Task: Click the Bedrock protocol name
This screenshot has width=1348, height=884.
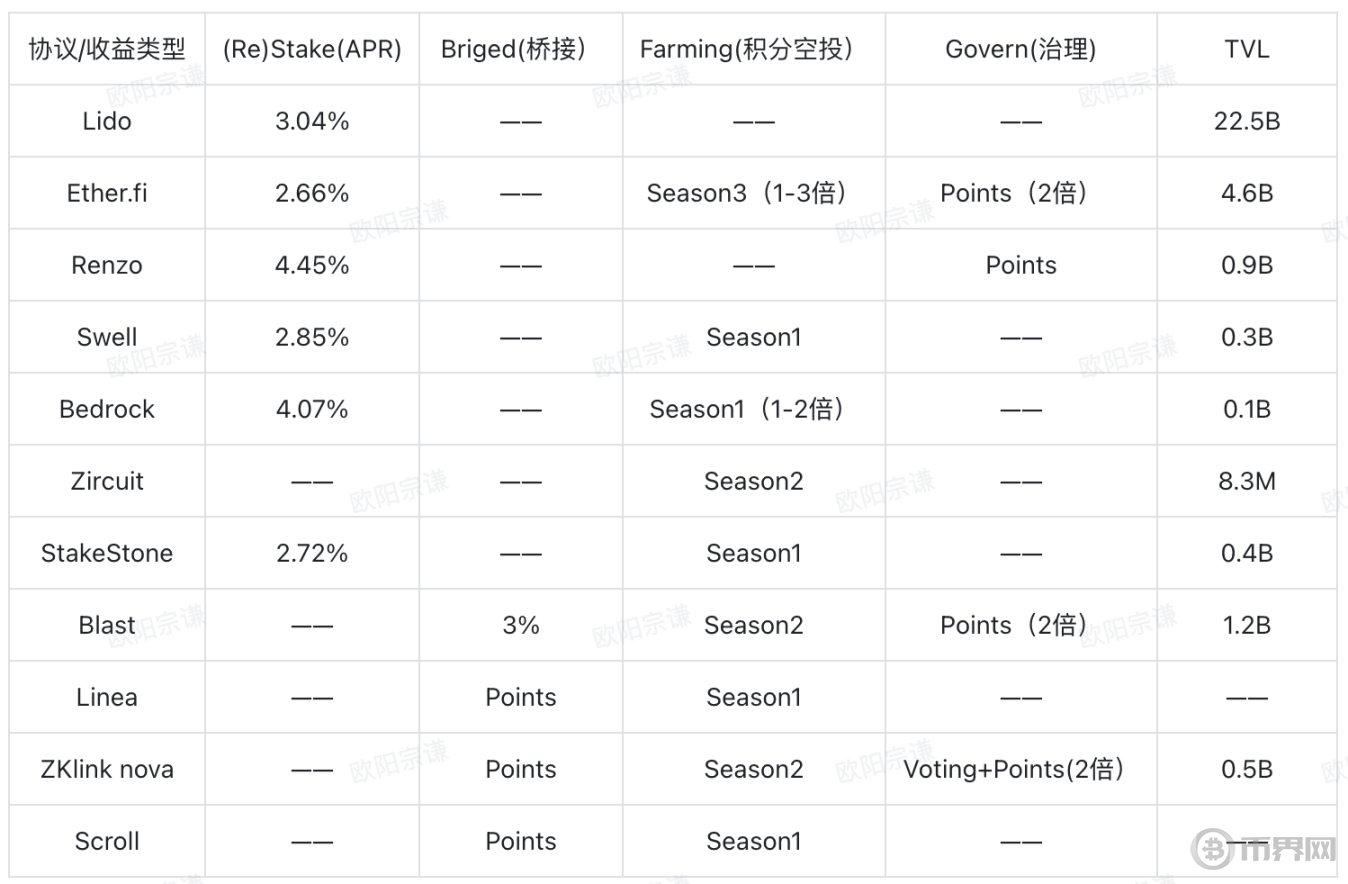Action: [x=107, y=409]
